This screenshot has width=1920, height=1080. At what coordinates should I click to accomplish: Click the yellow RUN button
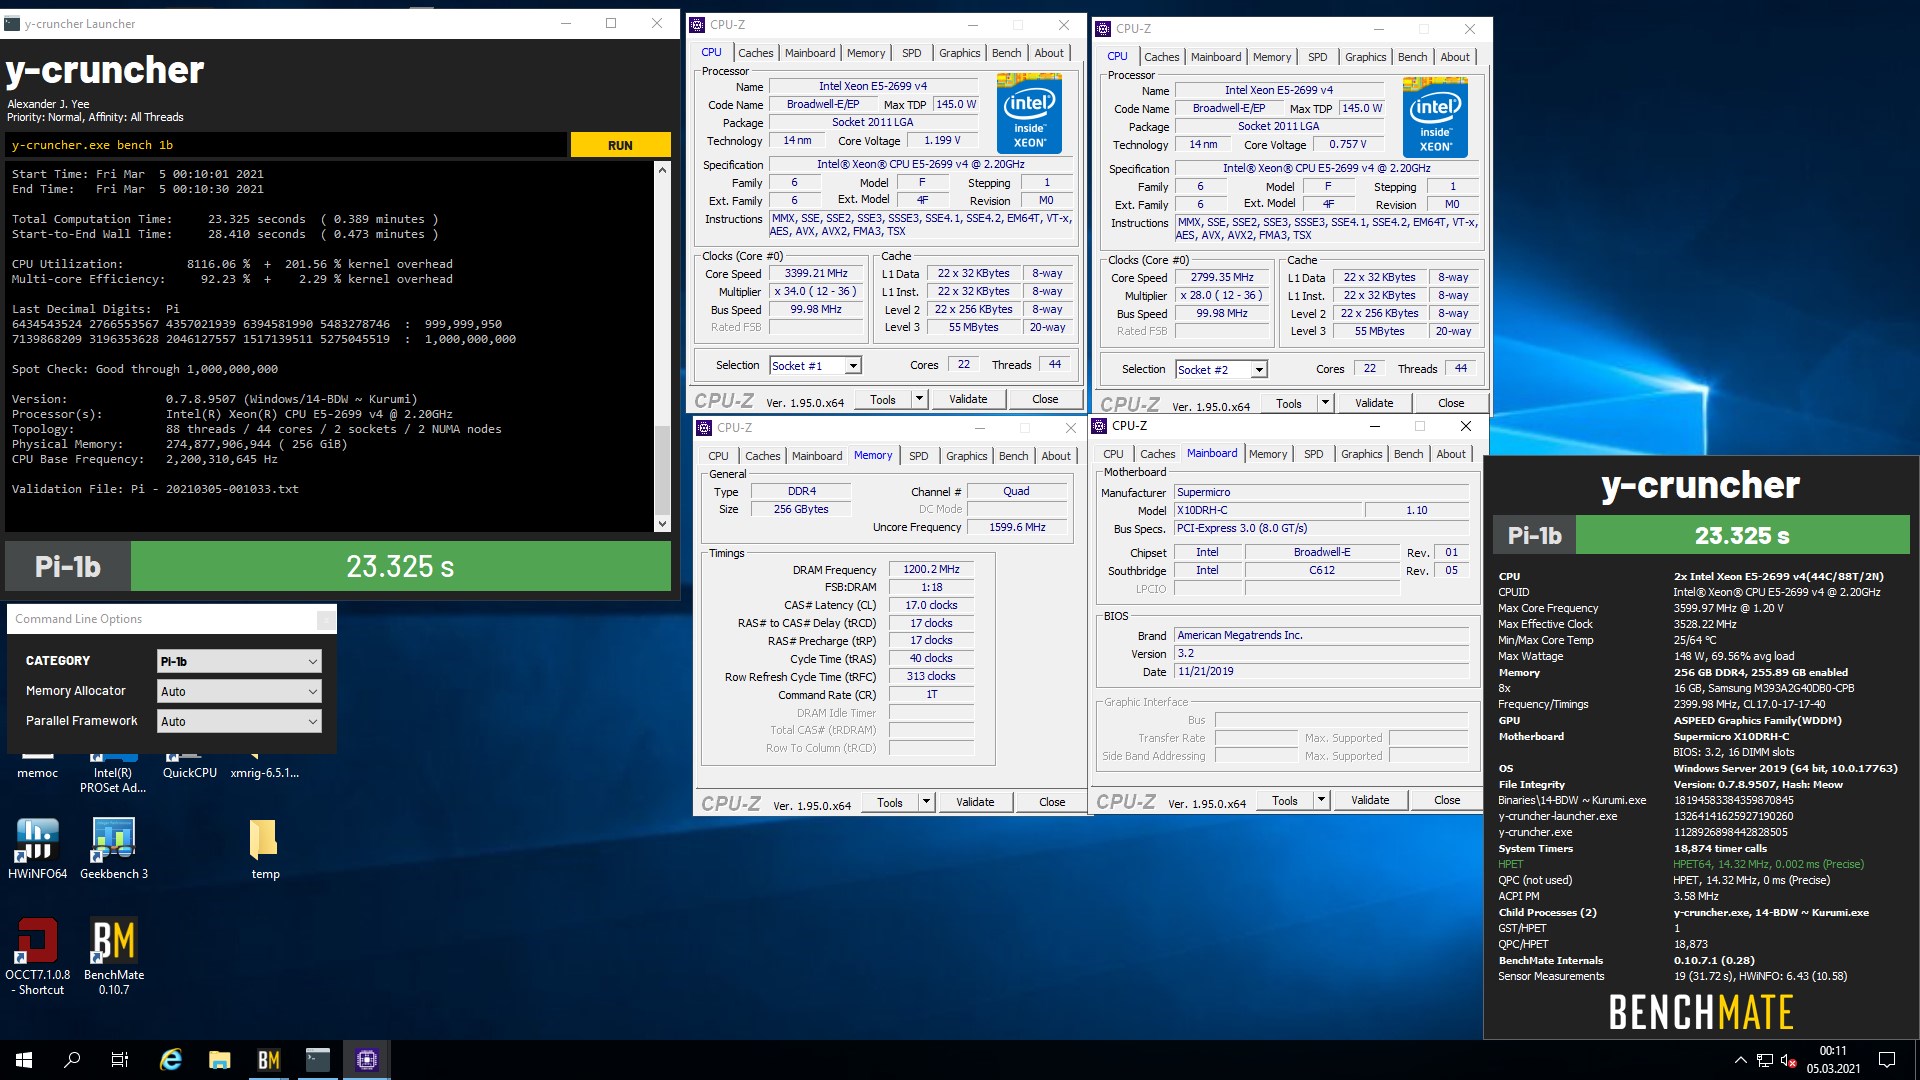pos(620,145)
